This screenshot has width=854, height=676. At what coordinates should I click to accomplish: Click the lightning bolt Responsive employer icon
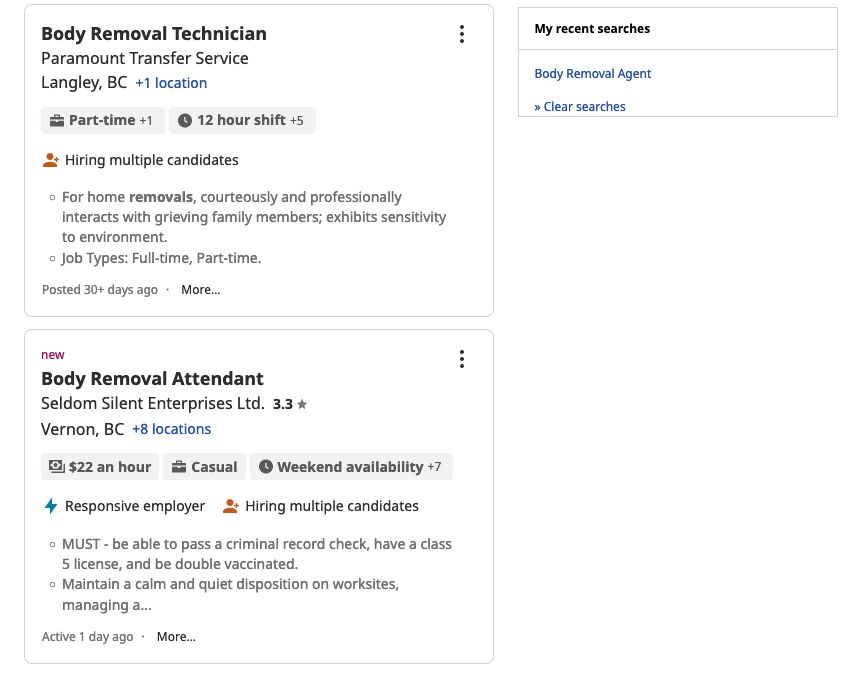51,506
